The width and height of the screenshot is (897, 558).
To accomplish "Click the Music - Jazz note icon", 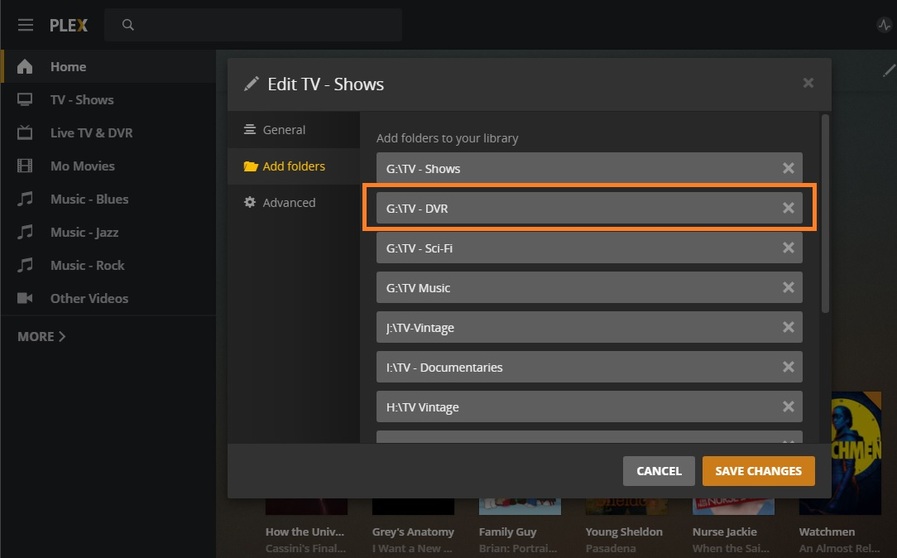I will (25, 232).
